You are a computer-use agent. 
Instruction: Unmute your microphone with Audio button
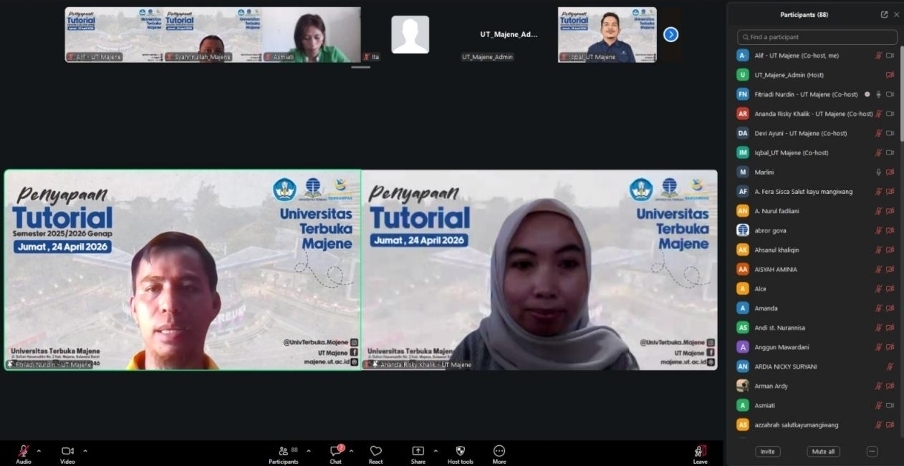[x=22, y=451]
